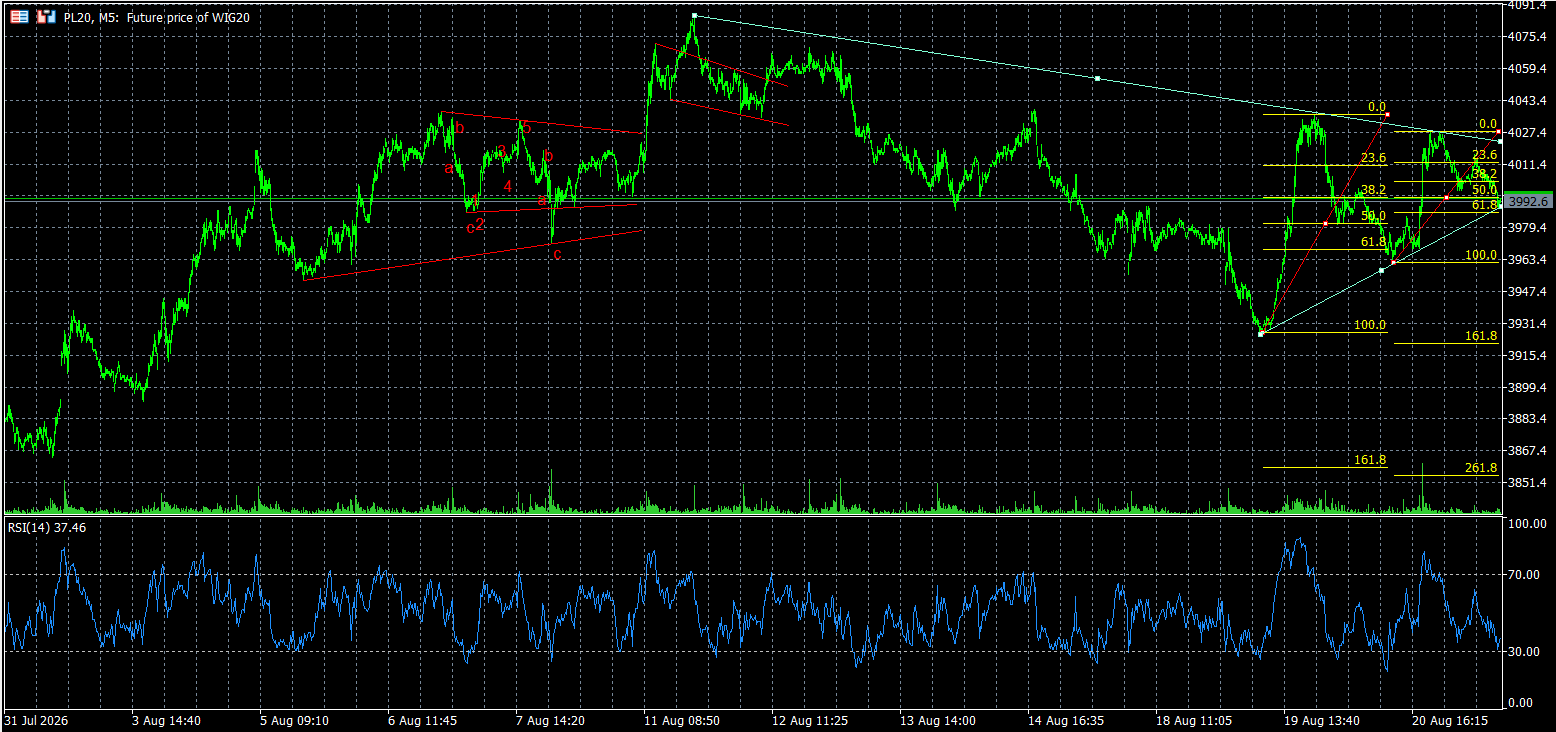Click the "7 Aug 14:20" time label
Viewport: 1556px width, 732px height.
[550, 720]
